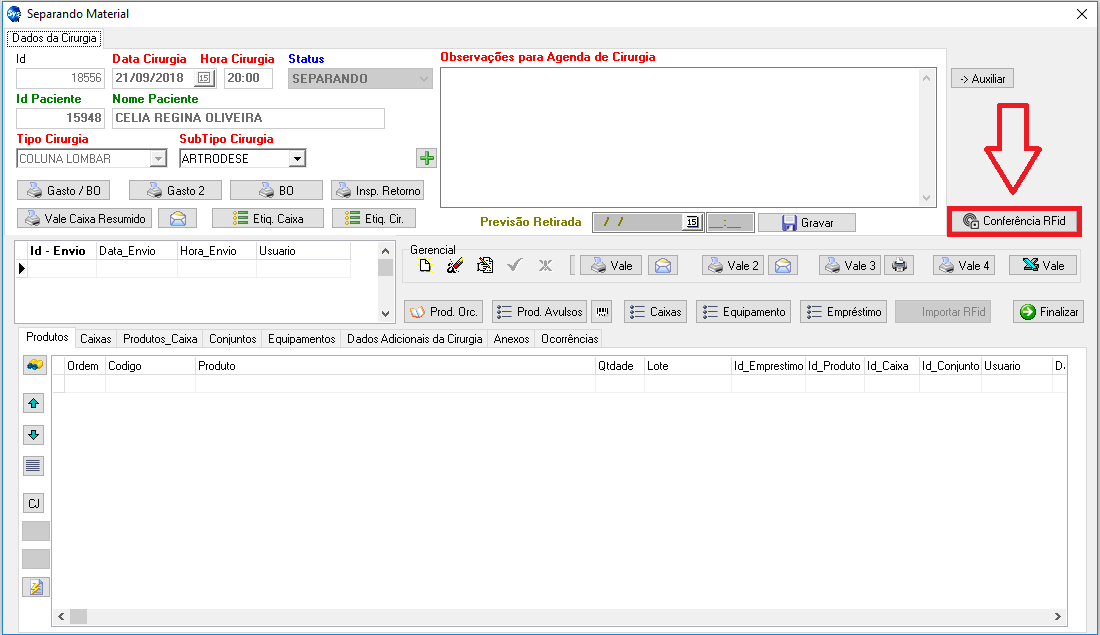Viewport: 1100px width, 635px height.
Task: Click the barcode icon beside Prod. Avulsos
Action: [x=601, y=312]
